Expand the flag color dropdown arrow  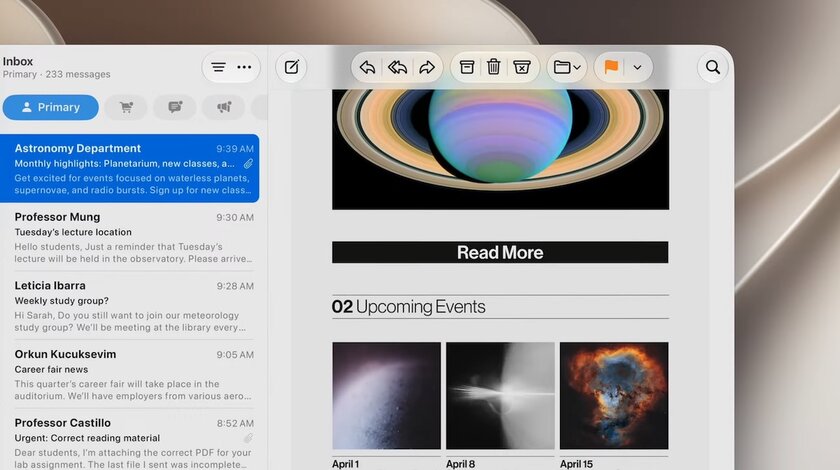pos(637,68)
